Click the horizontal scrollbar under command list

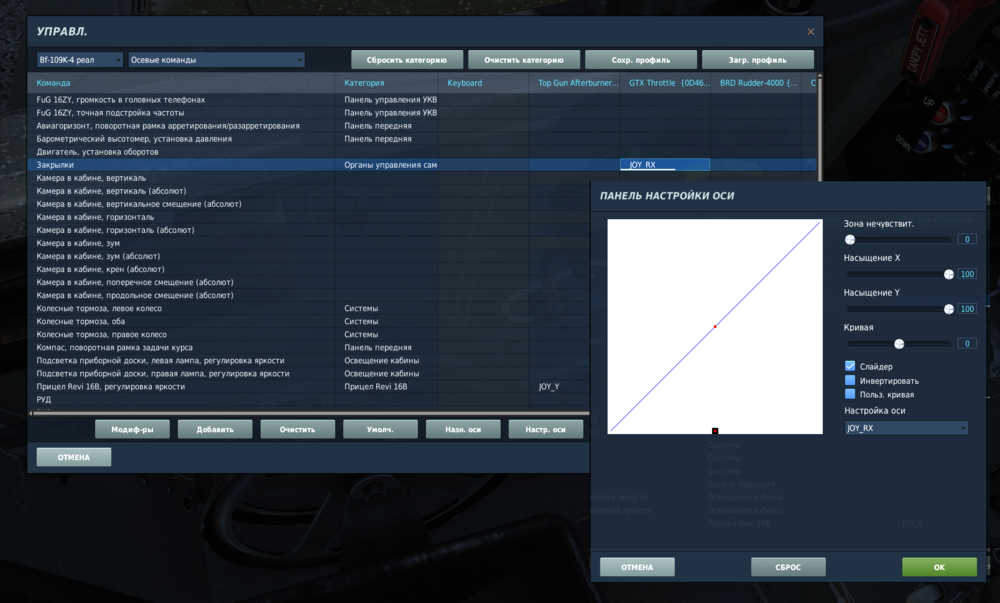309,413
